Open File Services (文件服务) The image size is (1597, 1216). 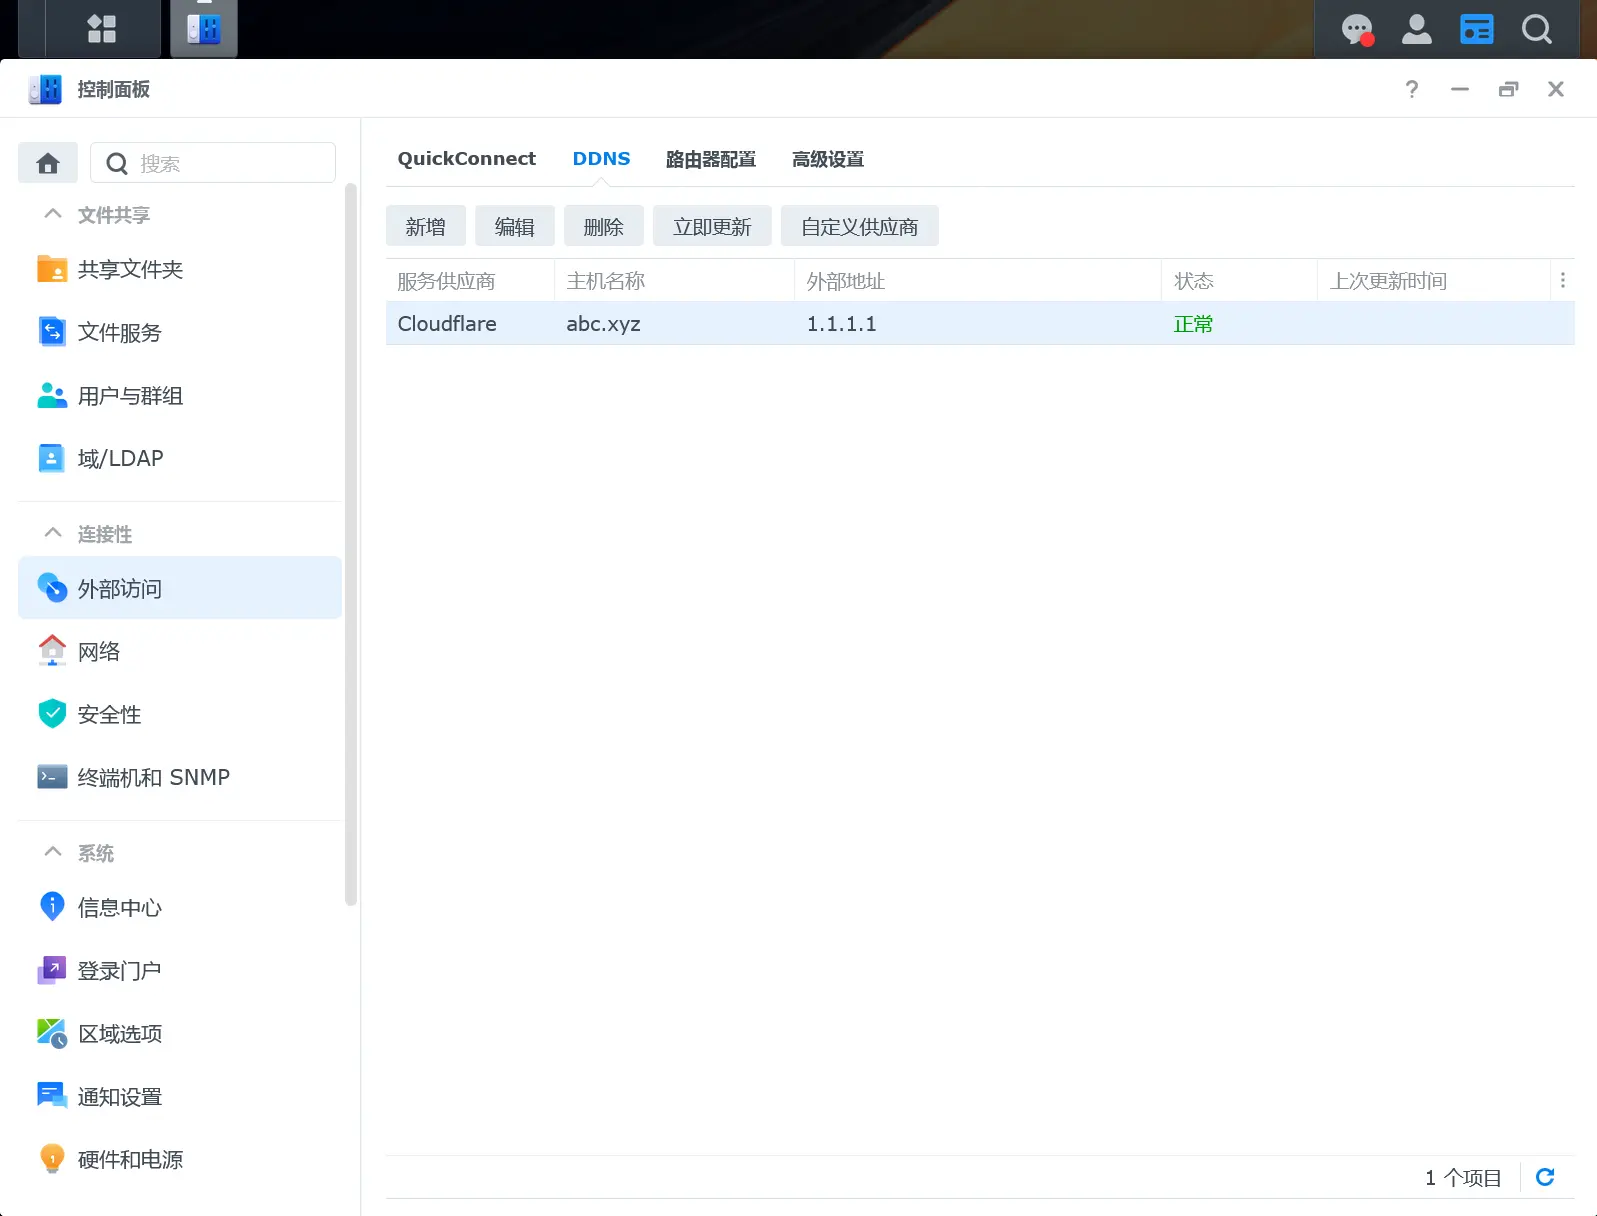(x=180, y=332)
